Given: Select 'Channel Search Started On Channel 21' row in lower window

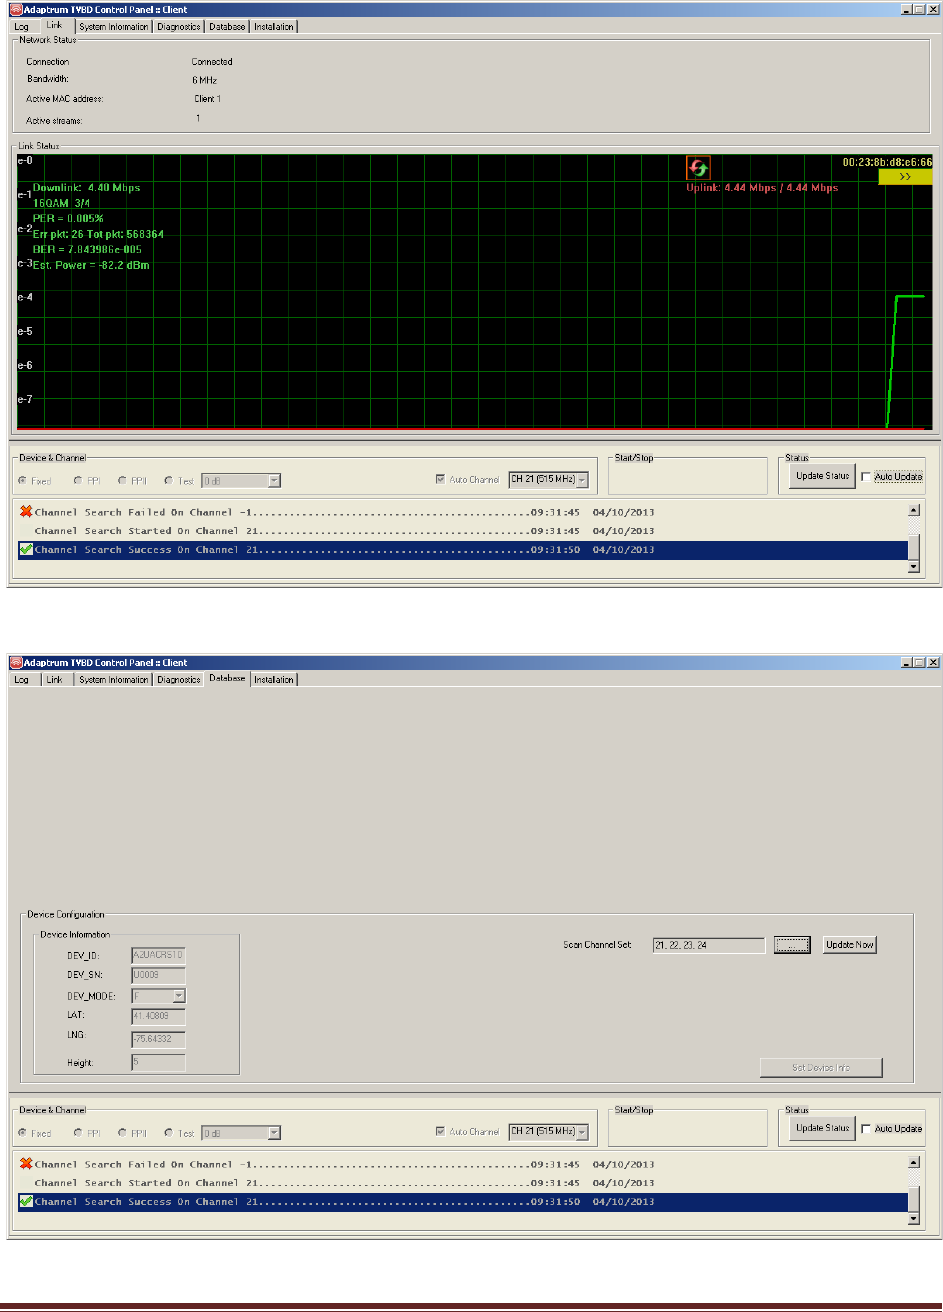Looking at the screenshot, I should pos(462,1183).
